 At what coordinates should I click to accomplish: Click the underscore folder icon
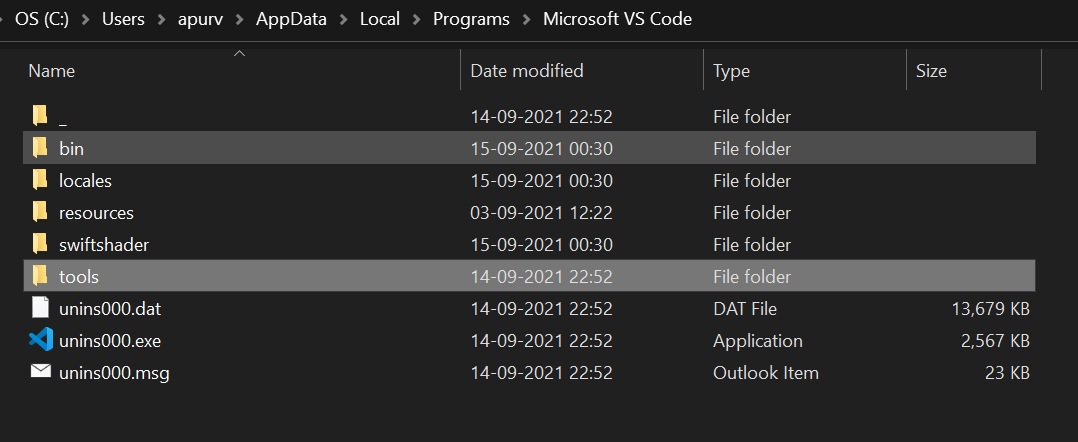point(40,117)
